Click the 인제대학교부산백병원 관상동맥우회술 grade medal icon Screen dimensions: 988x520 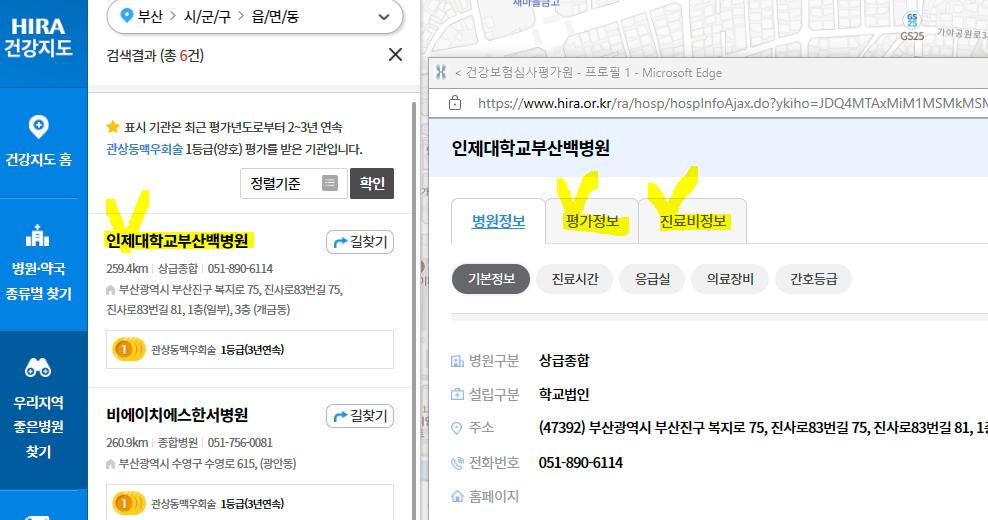click(x=128, y=349)
